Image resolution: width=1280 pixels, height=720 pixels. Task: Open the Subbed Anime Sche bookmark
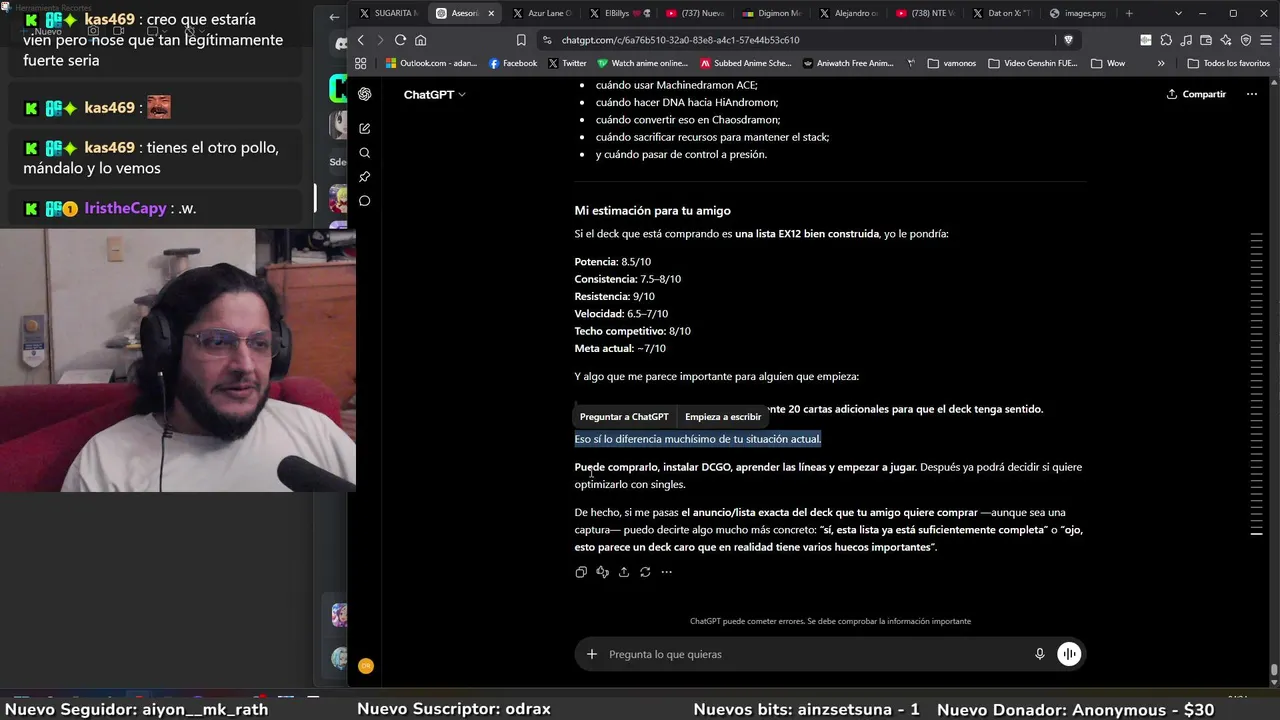[746, 63]
